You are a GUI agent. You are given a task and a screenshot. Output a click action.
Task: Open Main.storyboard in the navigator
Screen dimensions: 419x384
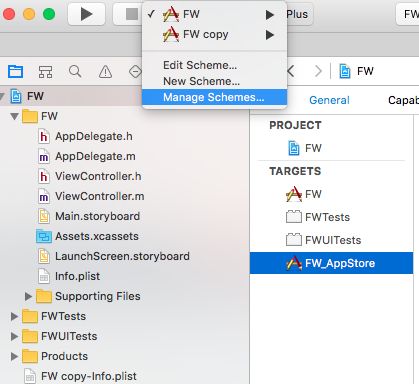[97, 216]
